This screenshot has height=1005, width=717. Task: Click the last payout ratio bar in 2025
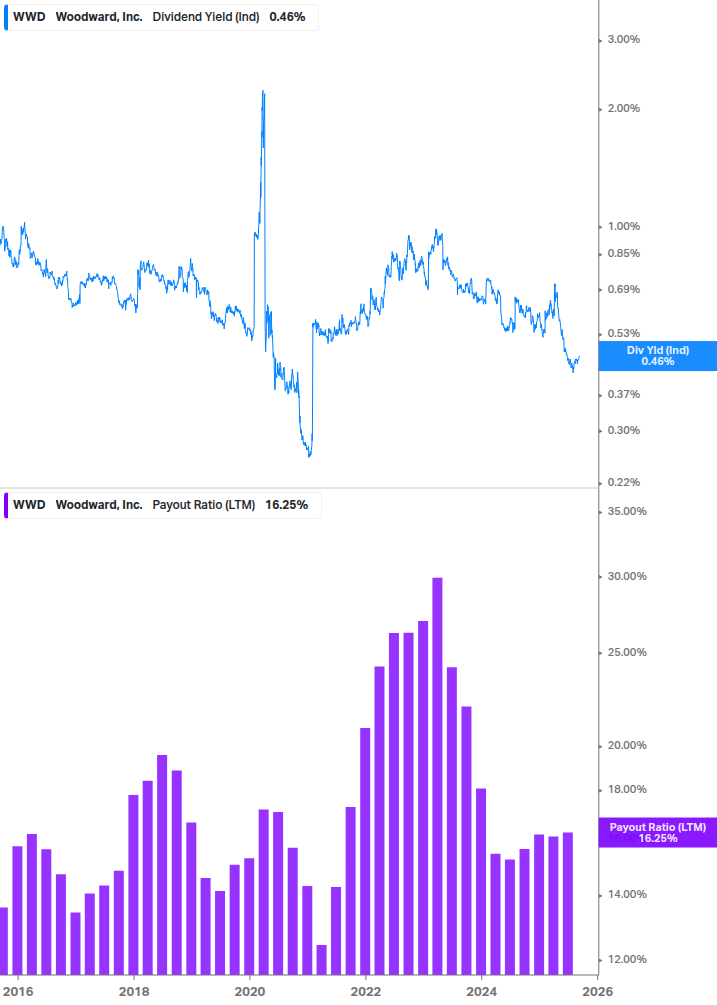point(568,903)
